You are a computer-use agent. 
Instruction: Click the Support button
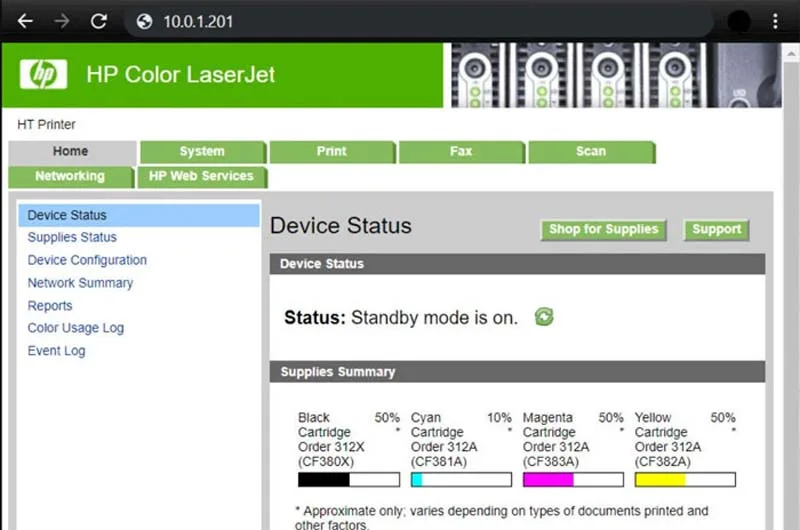[716, 230]
